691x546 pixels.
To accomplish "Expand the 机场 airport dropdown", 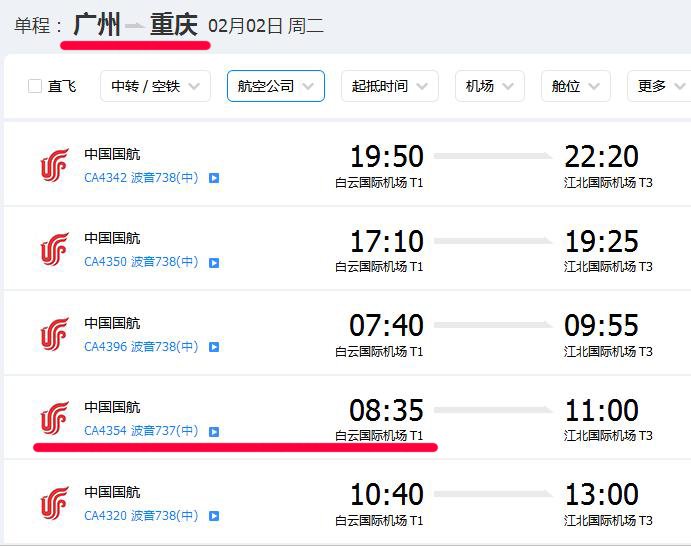I will tap(490, 86).
